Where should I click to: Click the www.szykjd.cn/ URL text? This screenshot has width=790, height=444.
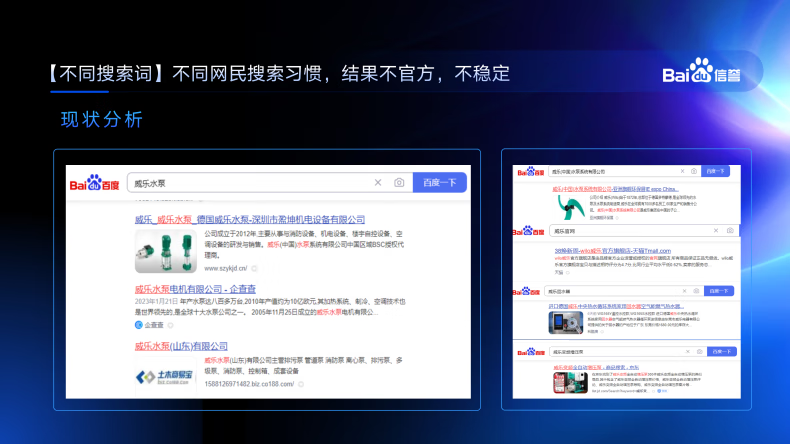[226, 268]
